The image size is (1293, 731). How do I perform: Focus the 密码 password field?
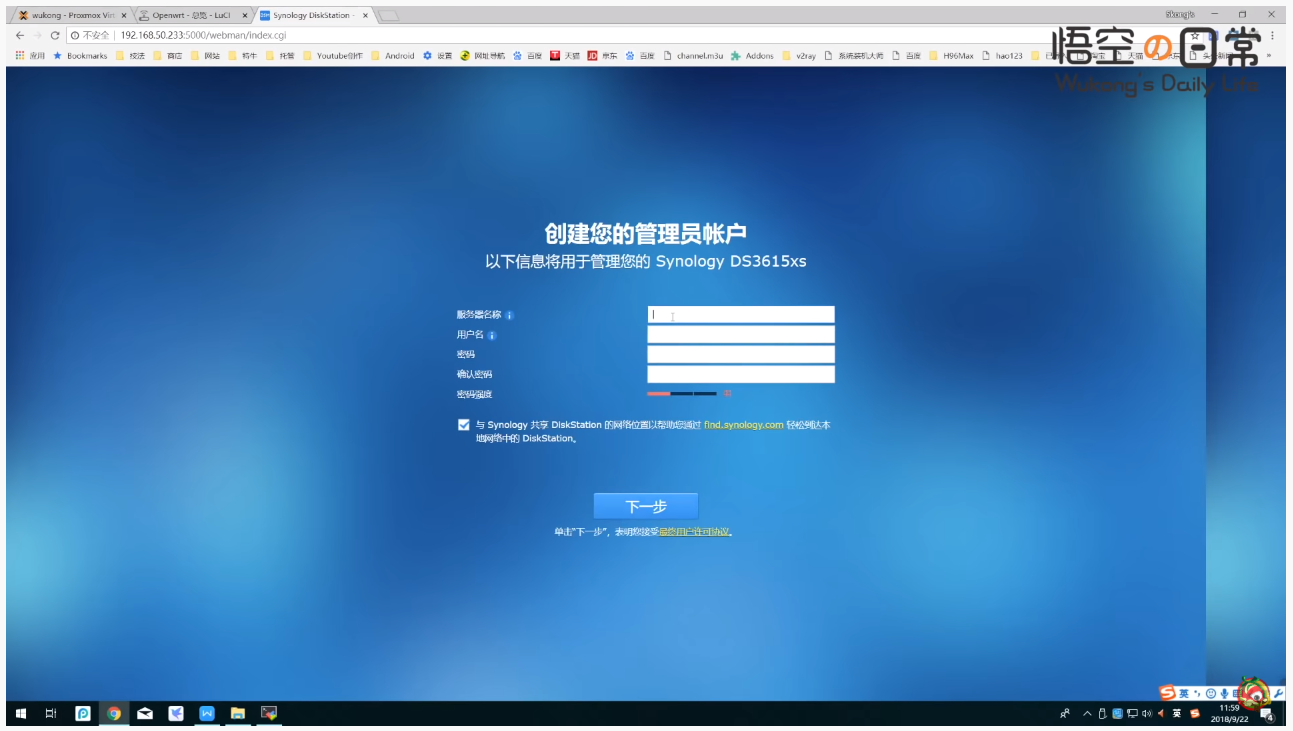[741, 354]
